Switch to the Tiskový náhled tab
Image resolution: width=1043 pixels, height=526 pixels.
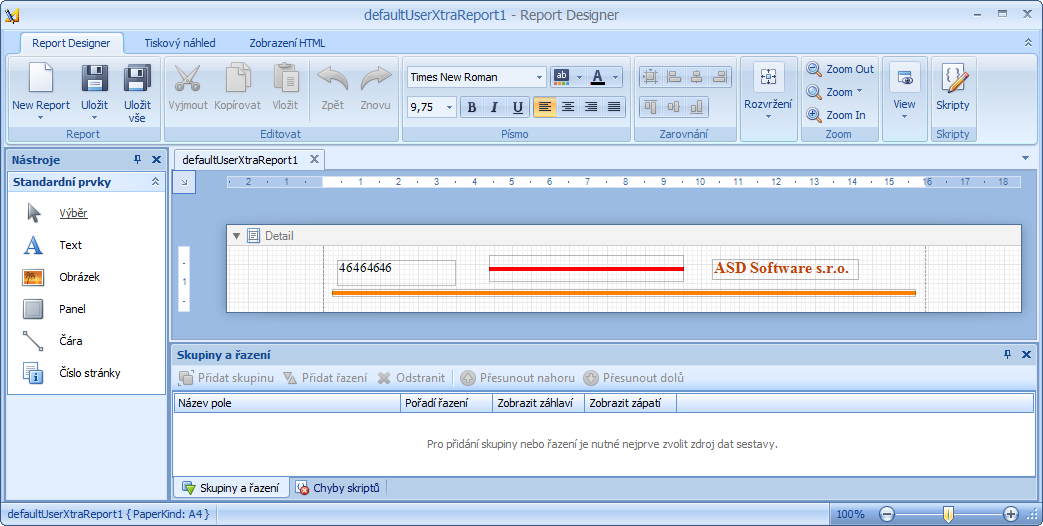180,43
